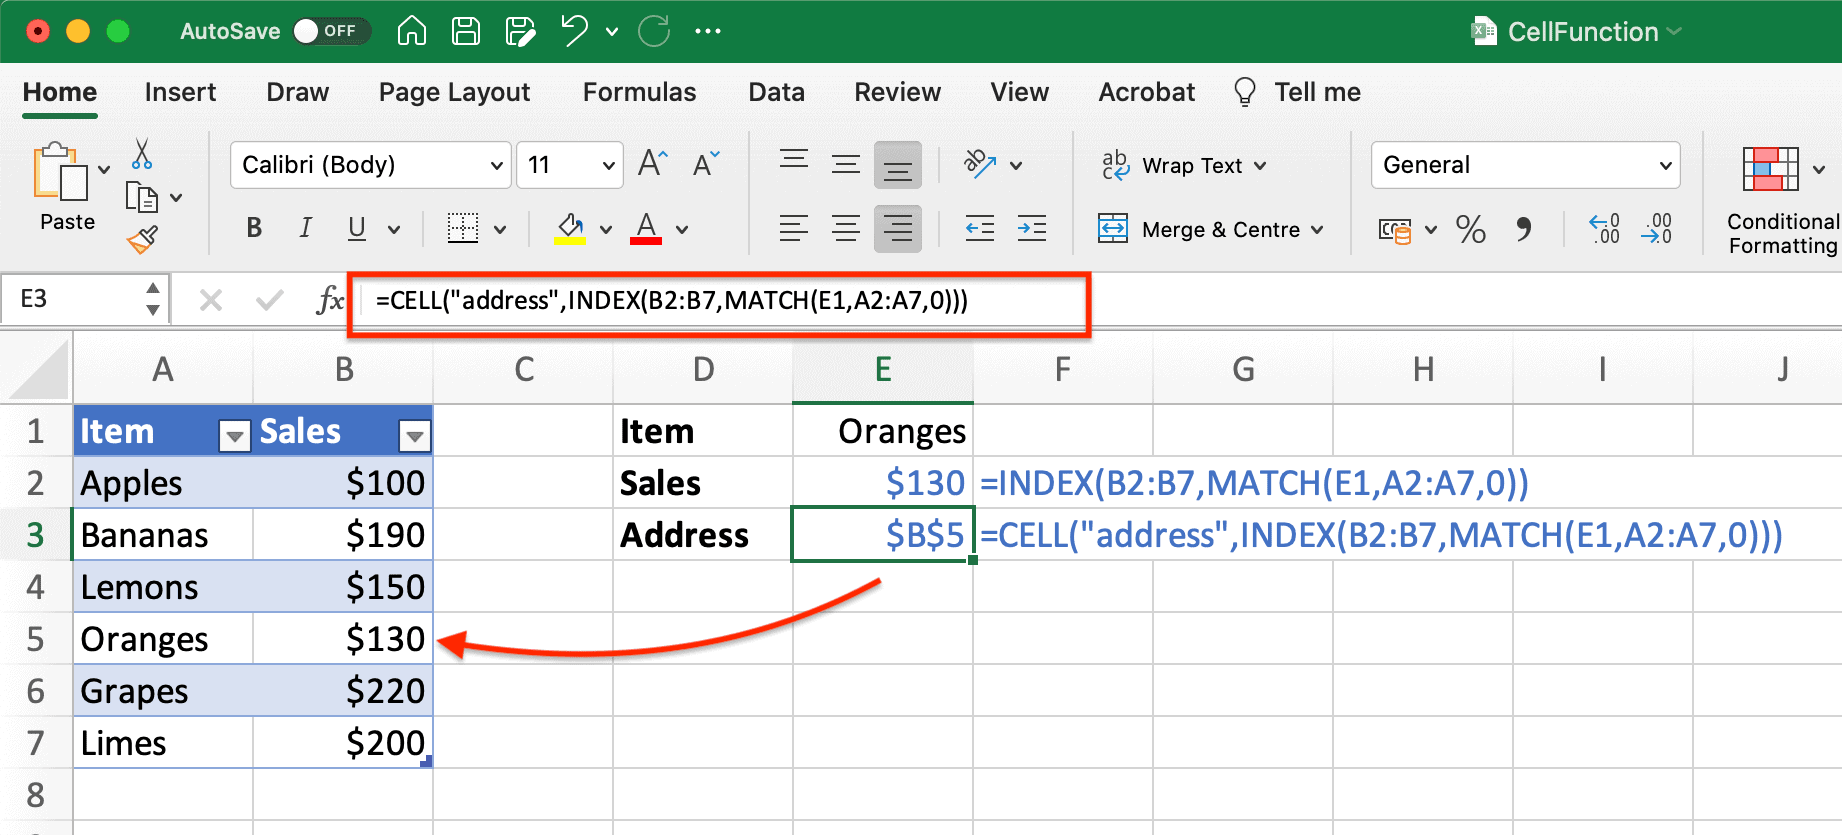Viewport: 1842px width, 835px height.
Task: Save the workbook with the floppy icon
Action: 466,31
